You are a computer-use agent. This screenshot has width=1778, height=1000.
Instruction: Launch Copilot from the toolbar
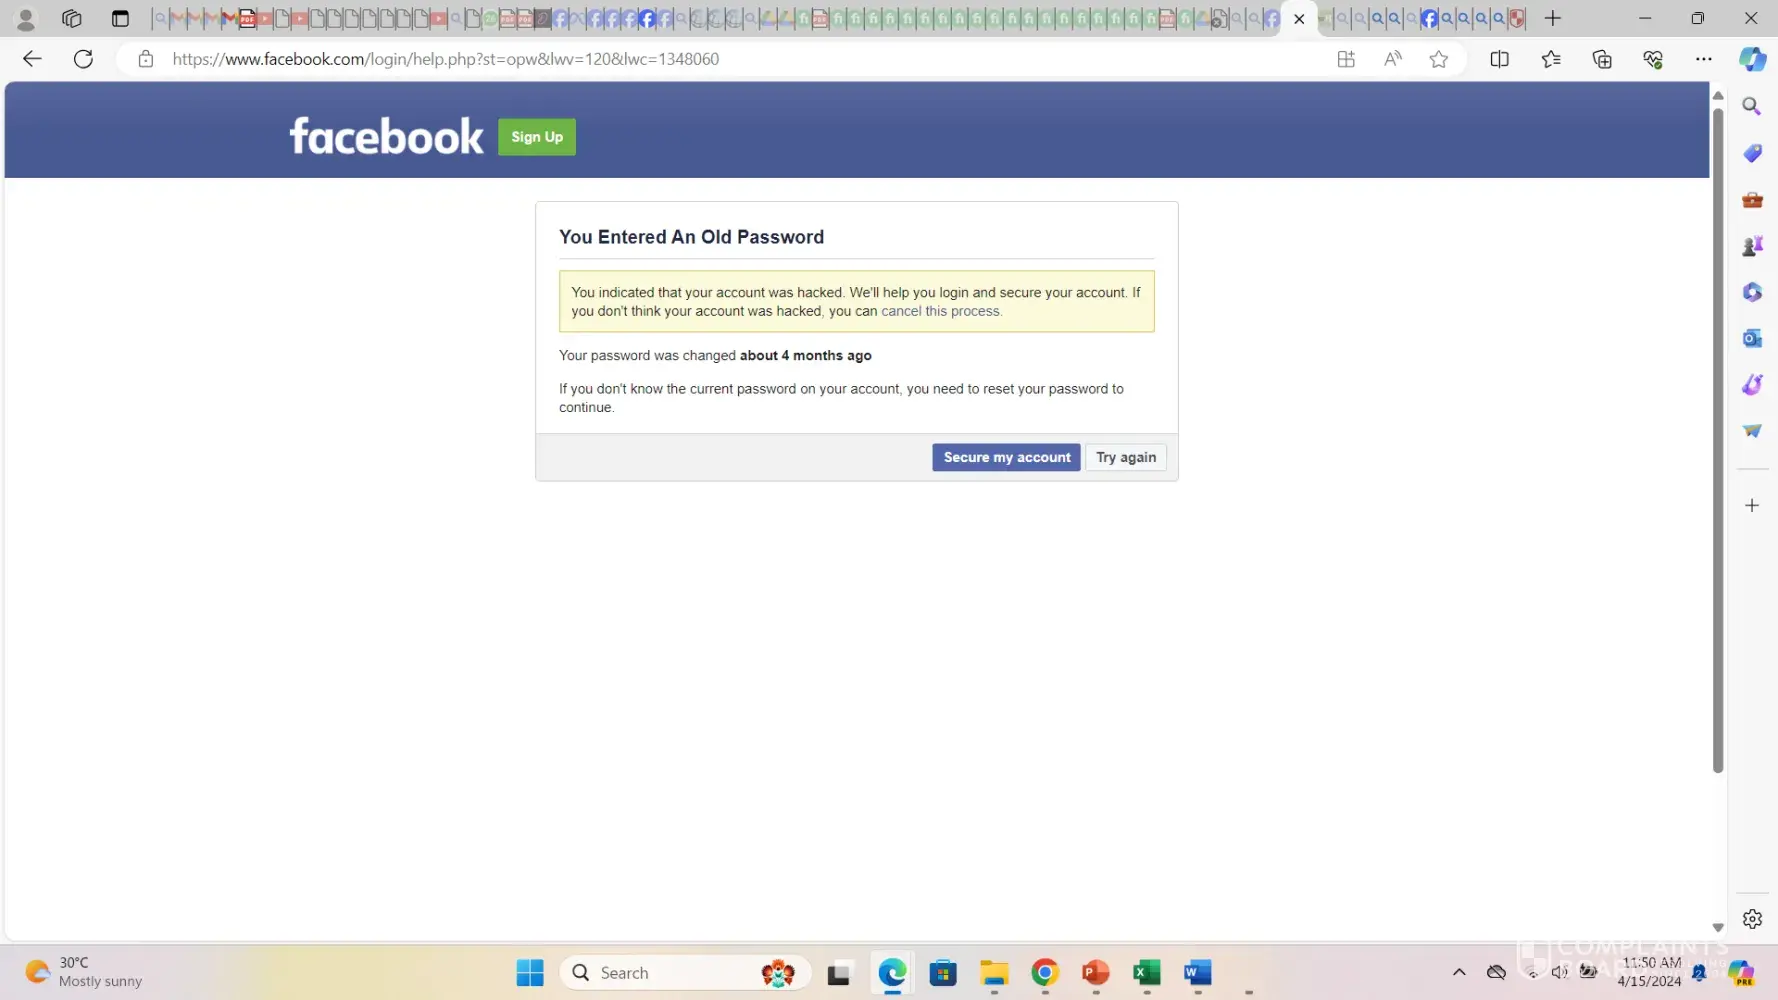click(1752, 59)
